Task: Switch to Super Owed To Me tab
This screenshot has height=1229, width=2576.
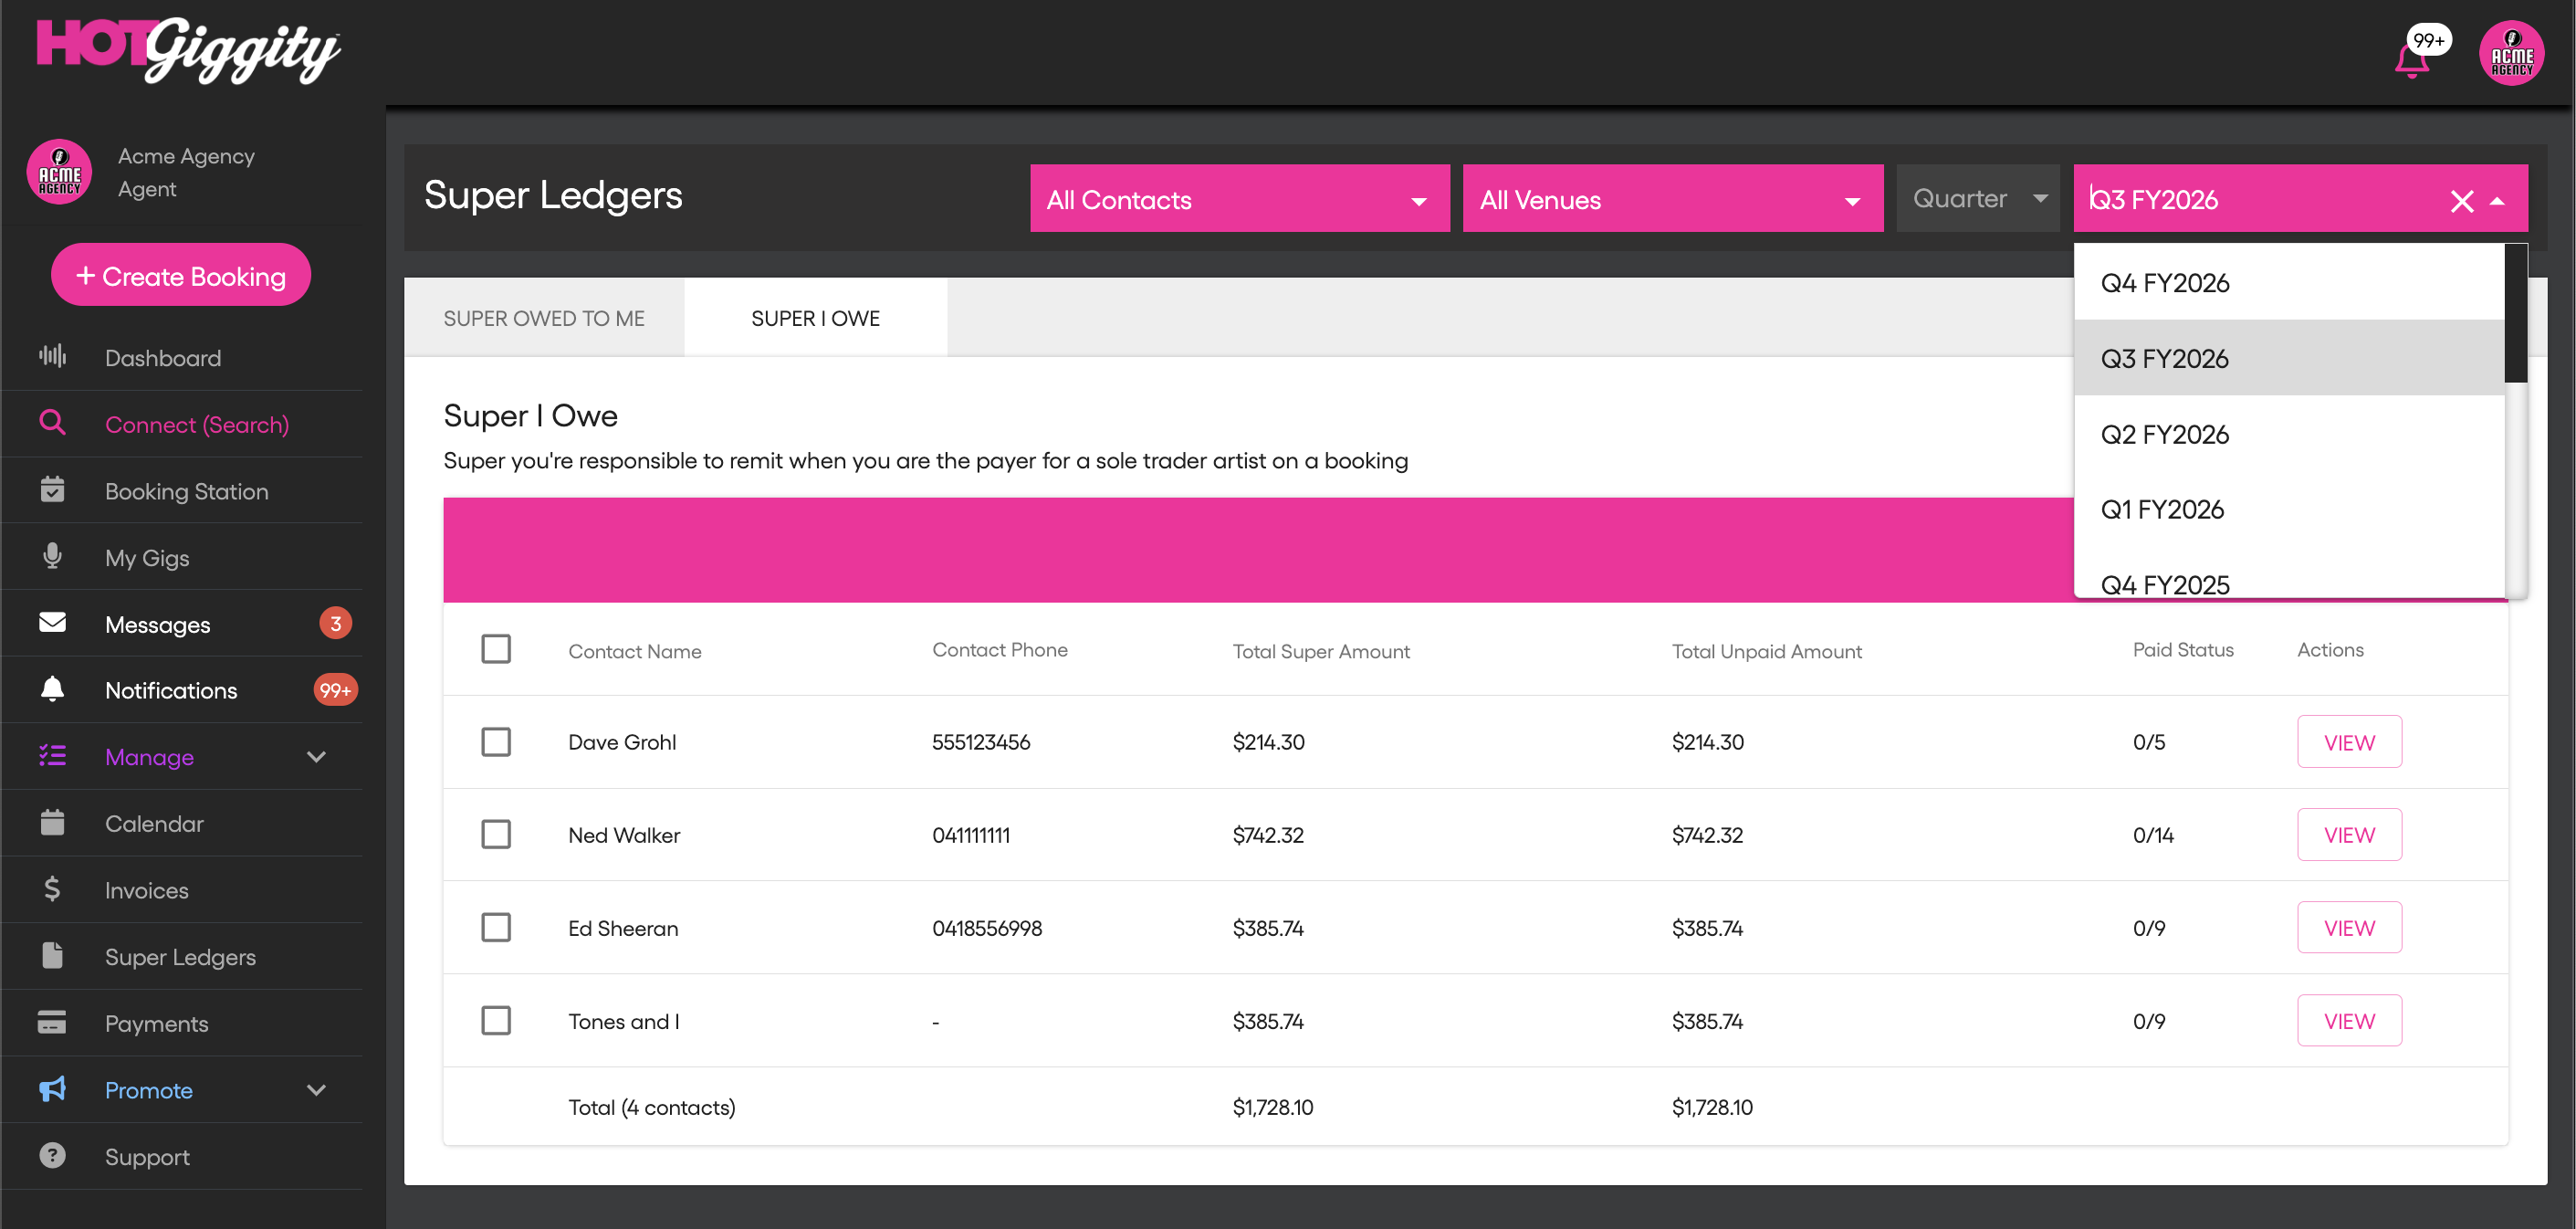Action: point(544,318)
